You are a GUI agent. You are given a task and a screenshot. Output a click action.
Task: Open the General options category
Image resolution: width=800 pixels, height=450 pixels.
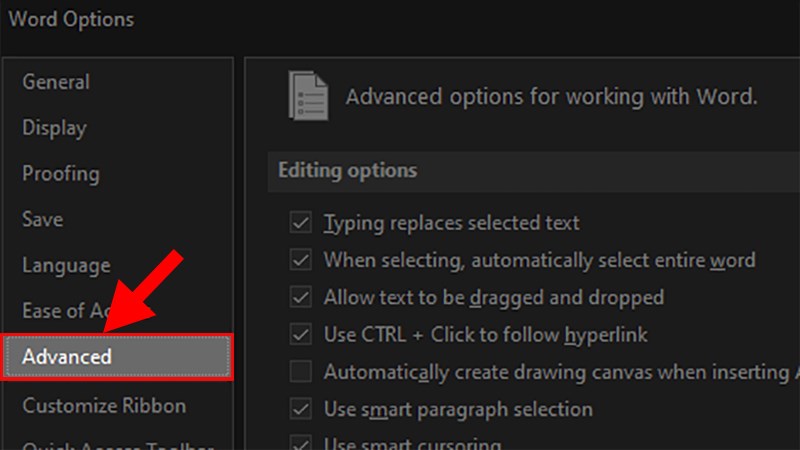(x=56, y=82)
